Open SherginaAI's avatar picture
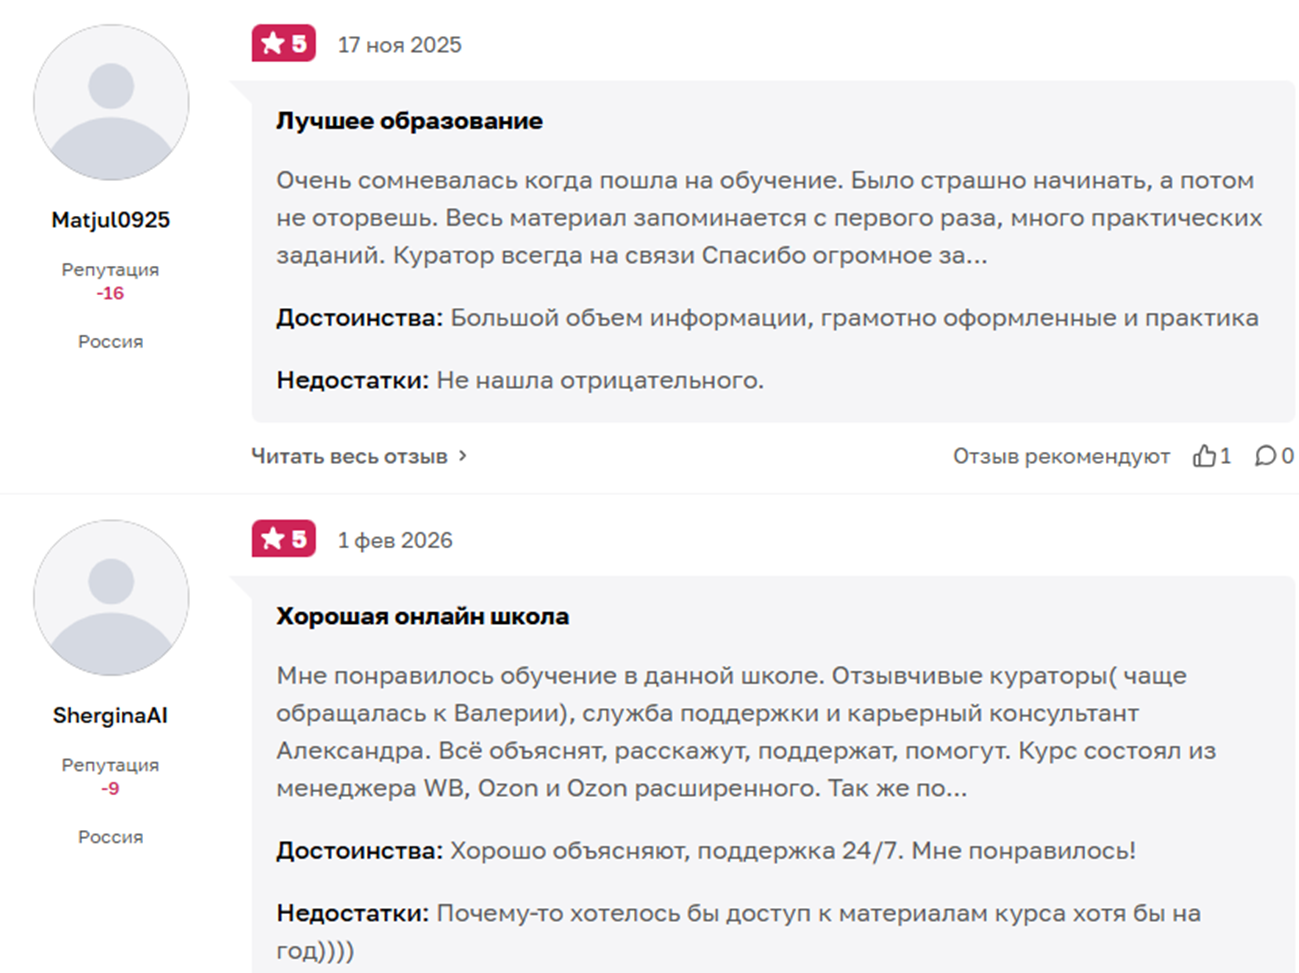Screen dimensions: 1299x973 coord(111,598)
